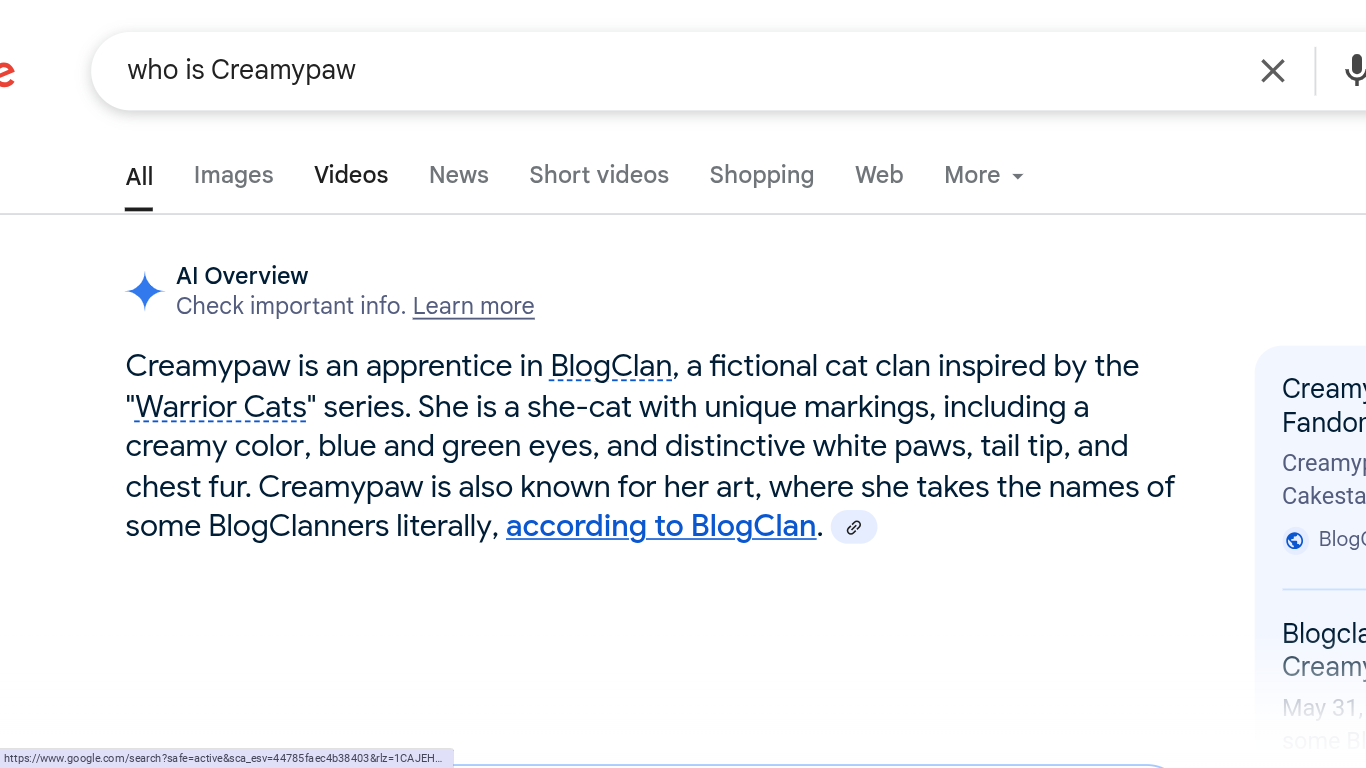
Task: Click the underlined BlogClan term in the overview
Action: [611, 366]
